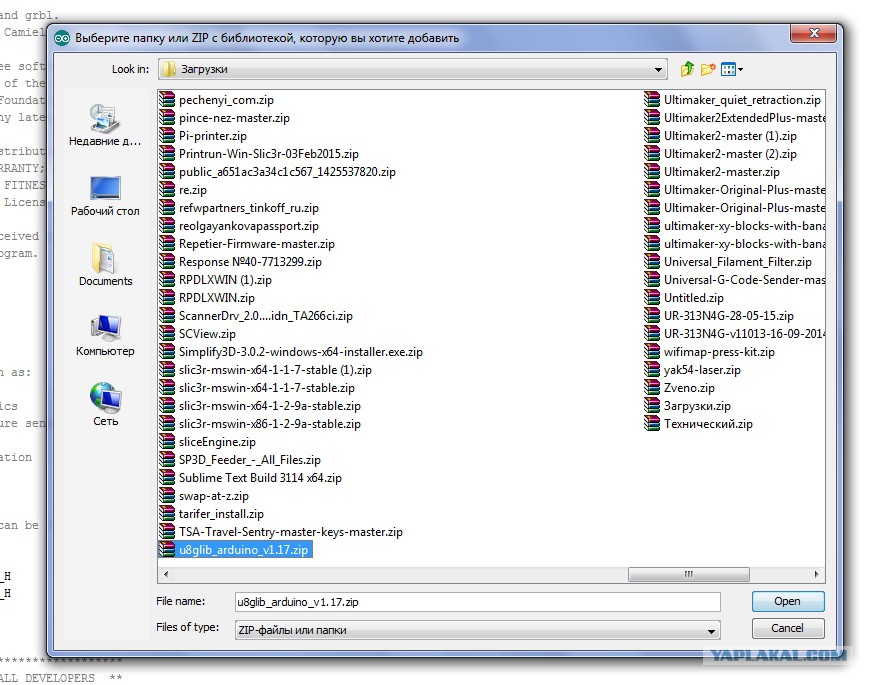873x685 pixels.
Task: Expand the Look in folder dropdown
Action: pyautogui.click(x=659, y=69)
